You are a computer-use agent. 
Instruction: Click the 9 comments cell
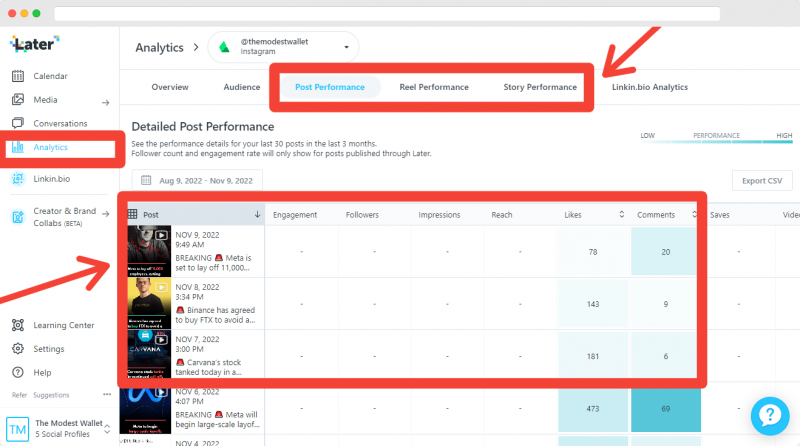[x=664, y=304]
